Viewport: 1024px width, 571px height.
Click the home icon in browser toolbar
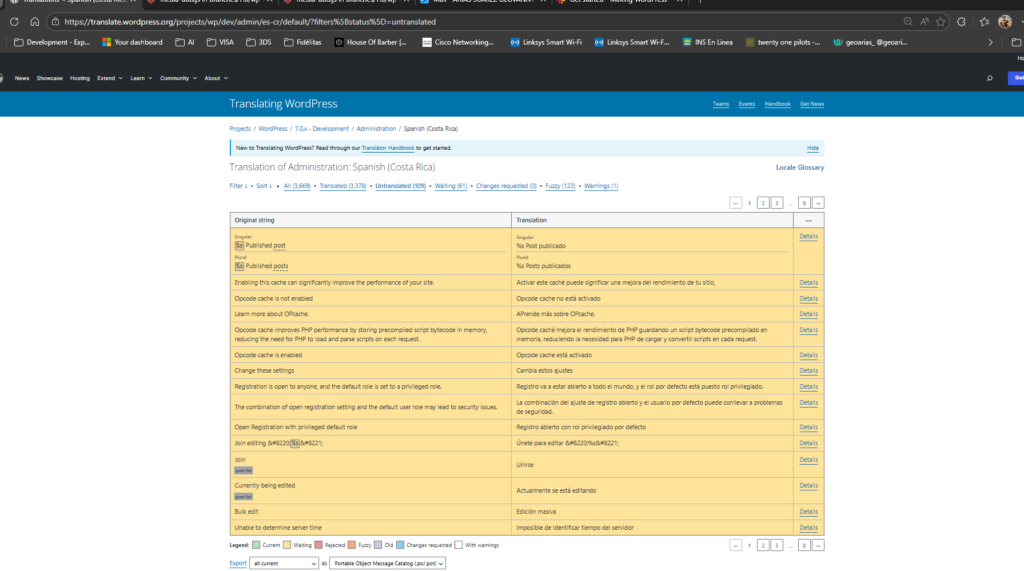[35, 21]
